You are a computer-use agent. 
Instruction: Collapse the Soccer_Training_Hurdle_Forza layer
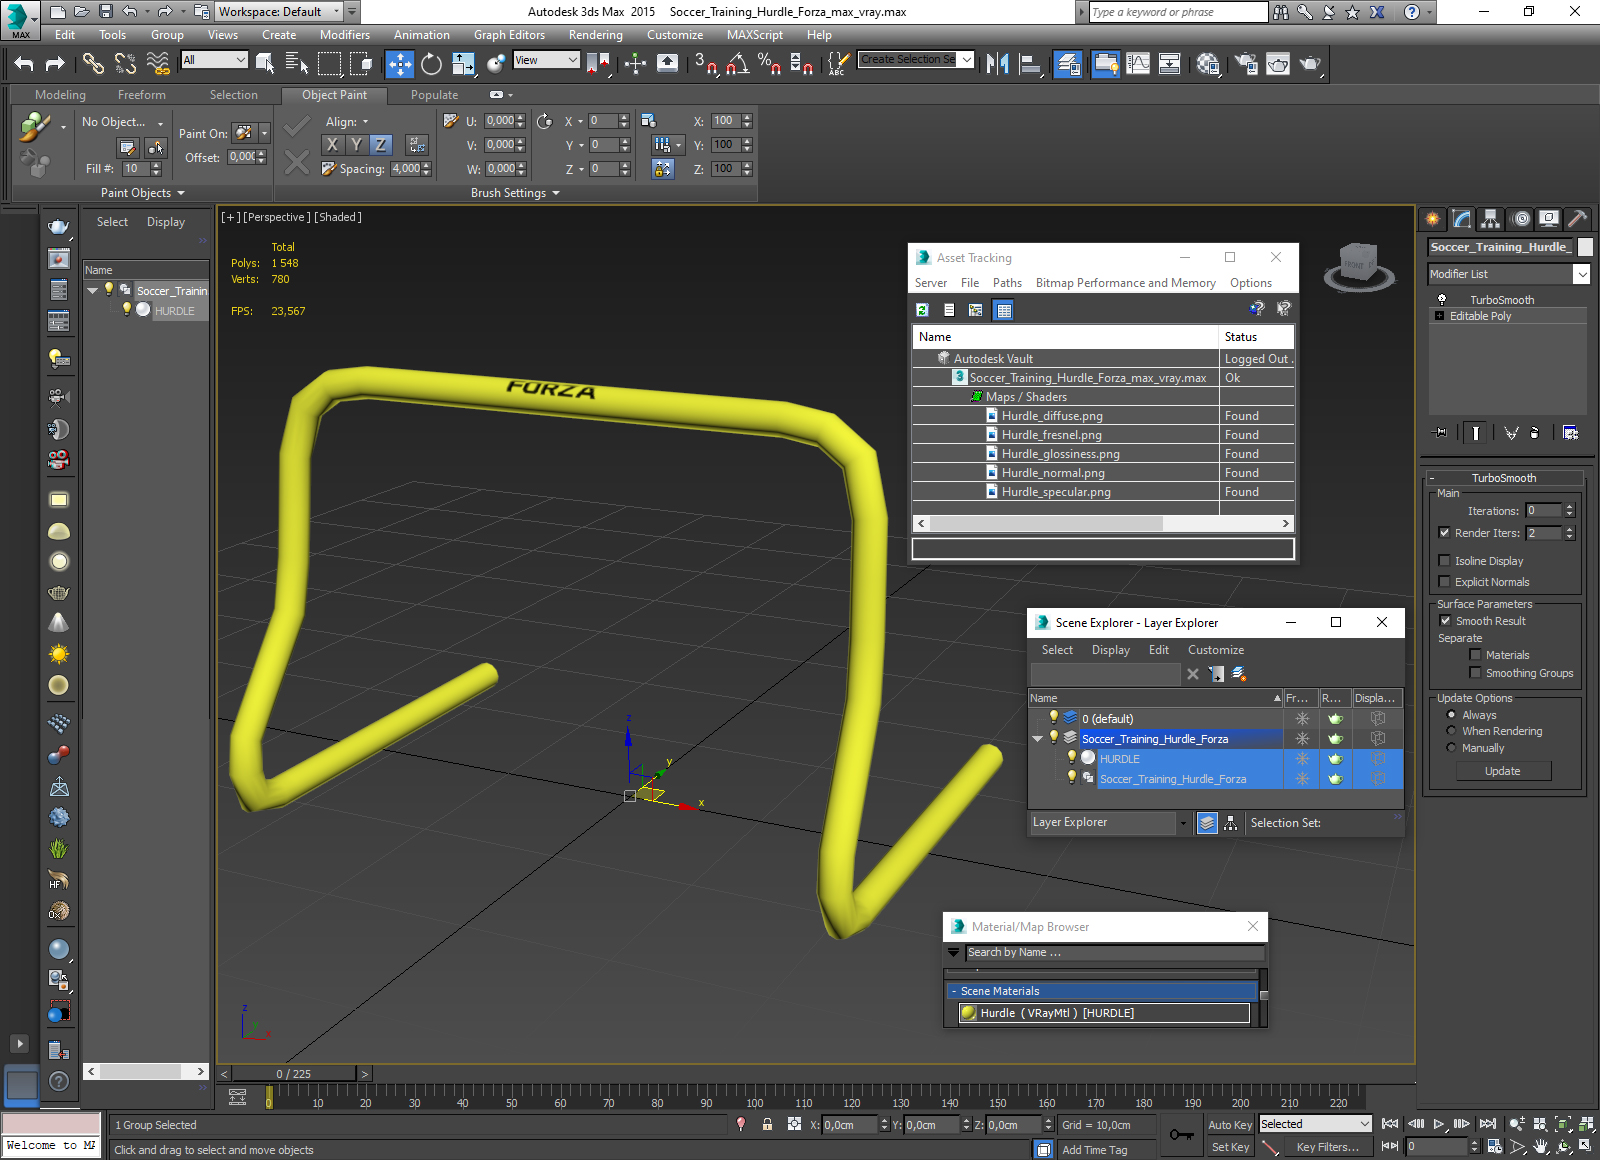(1038, 739)
